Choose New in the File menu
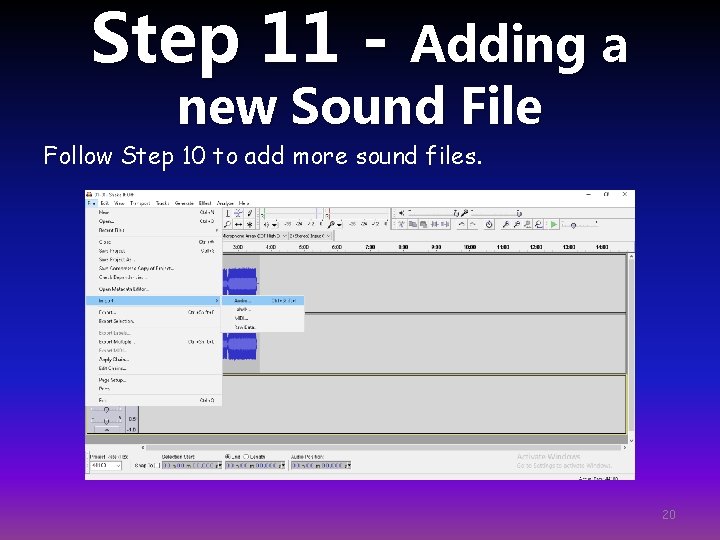Screen dimensions: 720x540 click(154, 212)
